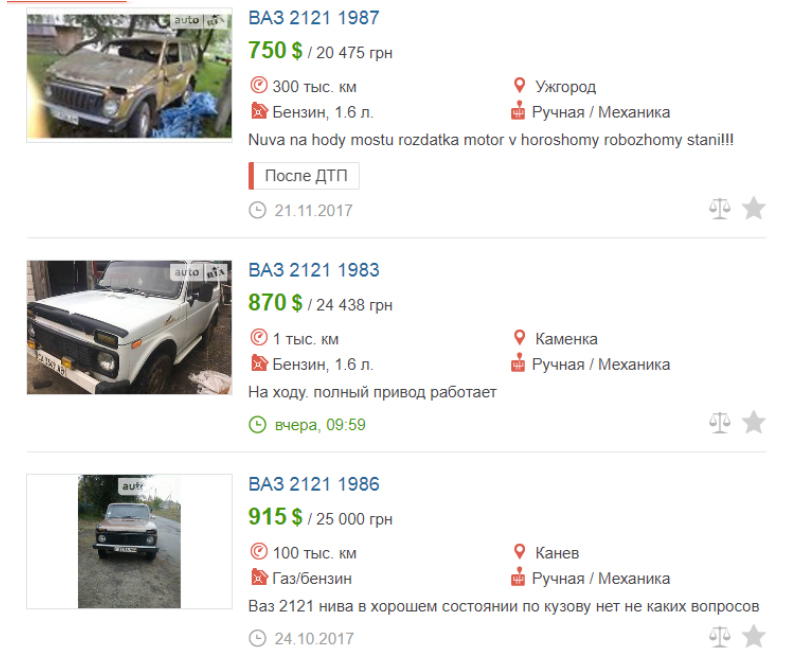Star the ВАЗ 2121 1983 listing
795x660 pixels.
[x=754, y=422]
